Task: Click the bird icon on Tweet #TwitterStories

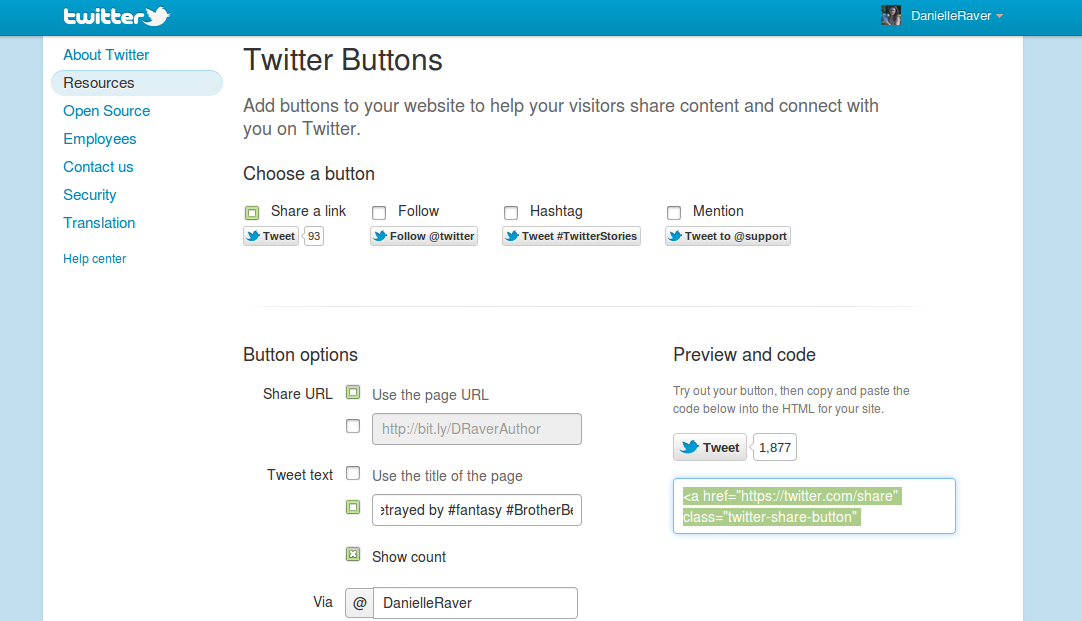Action: (512, 236)
